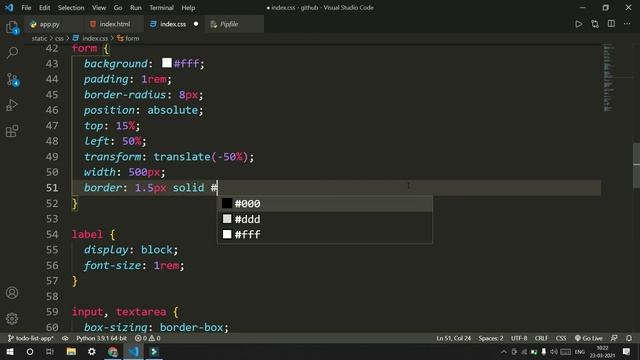Click the css folder breadcrumb
Image resolution: width=640 pixels, height=360 pixels.
(x=60, y=38)
